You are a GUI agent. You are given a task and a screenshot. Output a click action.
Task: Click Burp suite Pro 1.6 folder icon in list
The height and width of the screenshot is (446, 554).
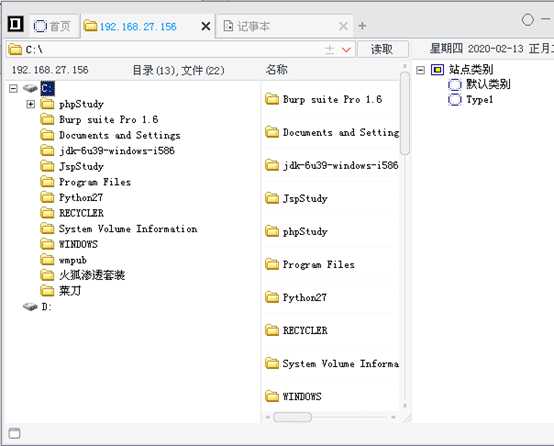[272, 99]
